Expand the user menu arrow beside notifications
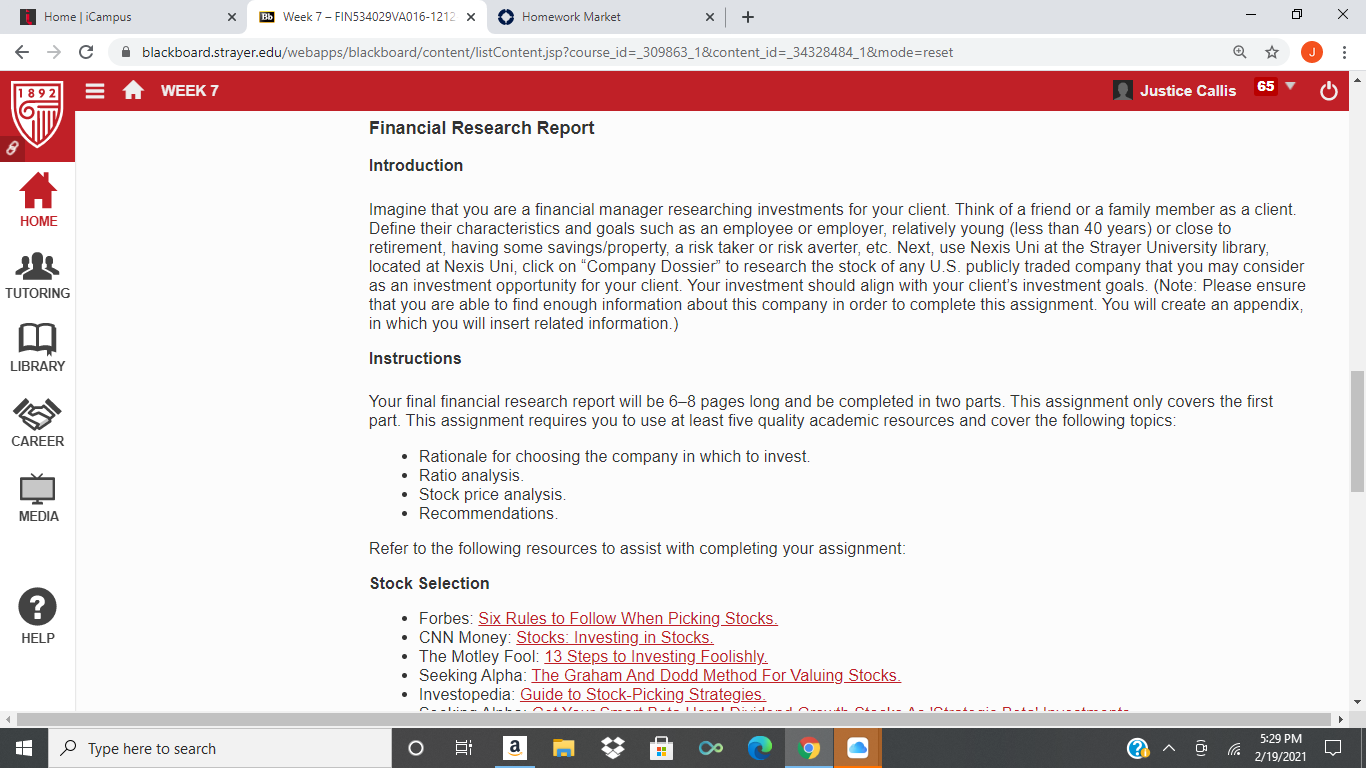The width and height of the screenshot is (1366, 768). (1290, 86)
